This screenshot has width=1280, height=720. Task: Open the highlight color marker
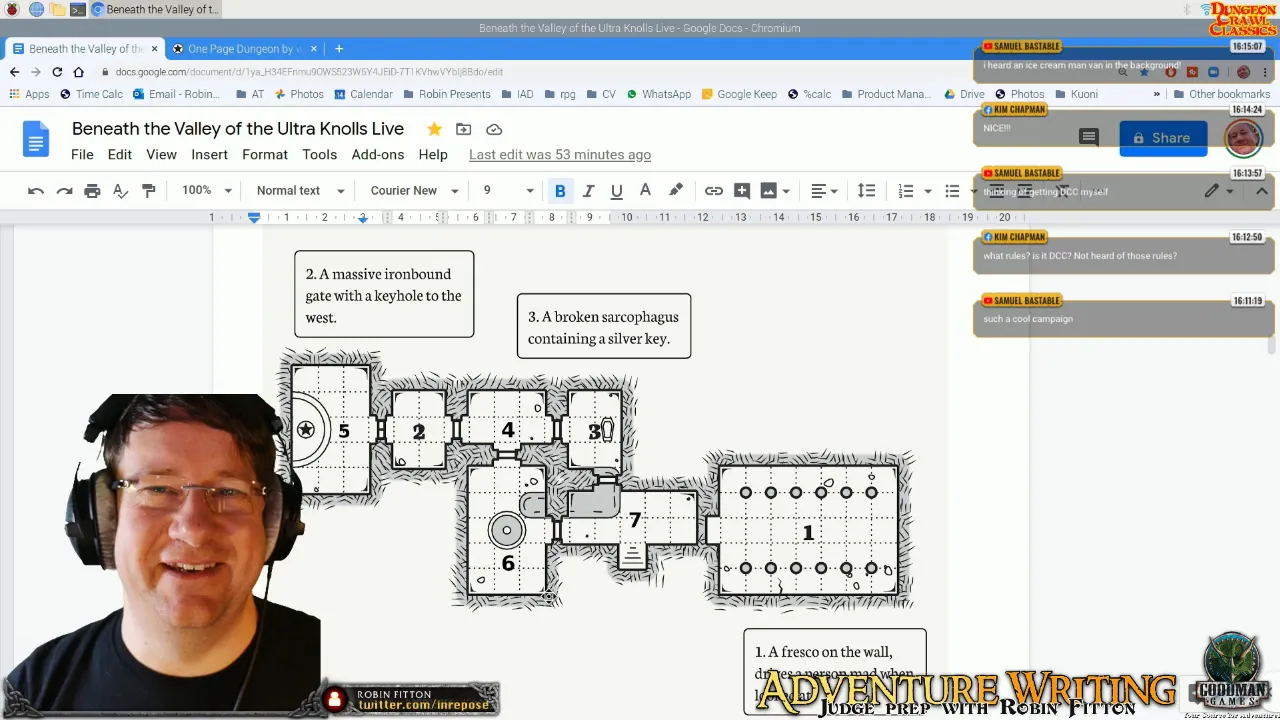(x=676, y=190)
